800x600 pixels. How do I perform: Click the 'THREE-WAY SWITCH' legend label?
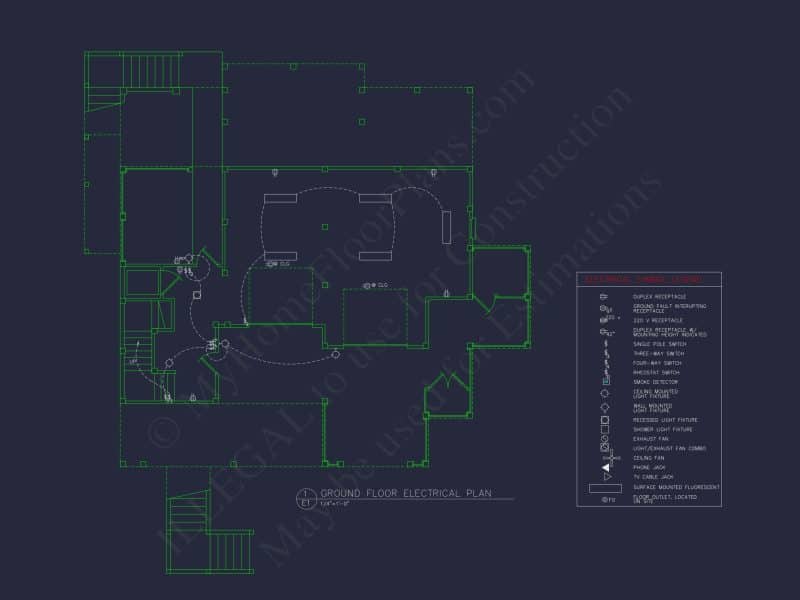(x=659, y=354)
